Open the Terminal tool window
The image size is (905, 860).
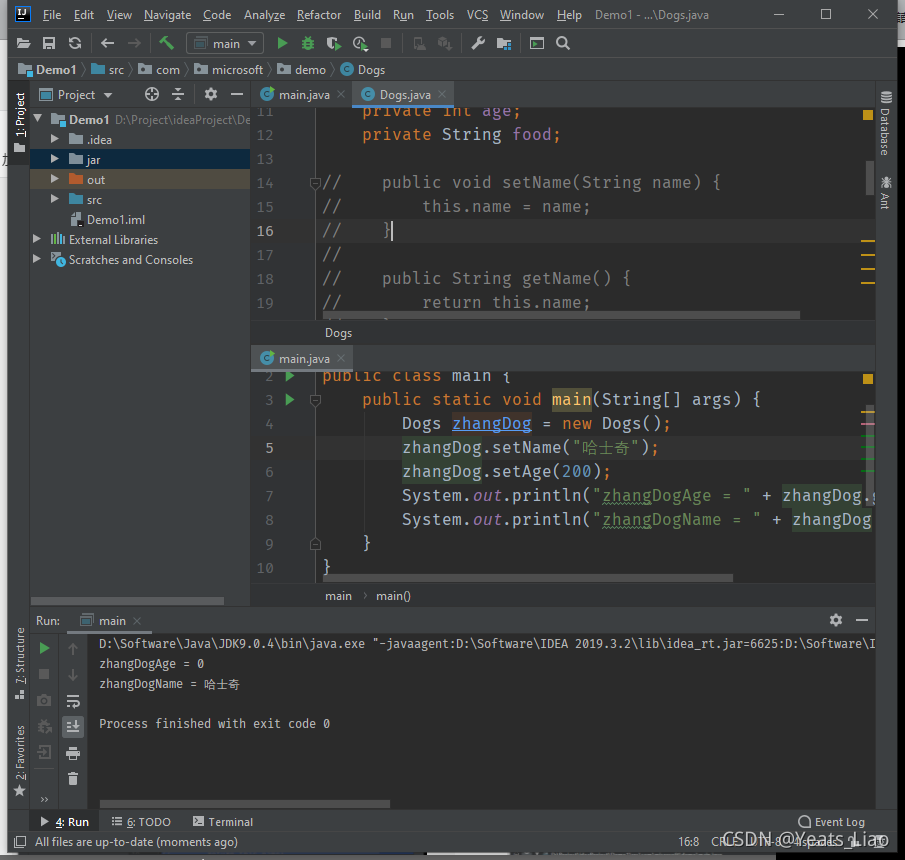click(223, 822)
